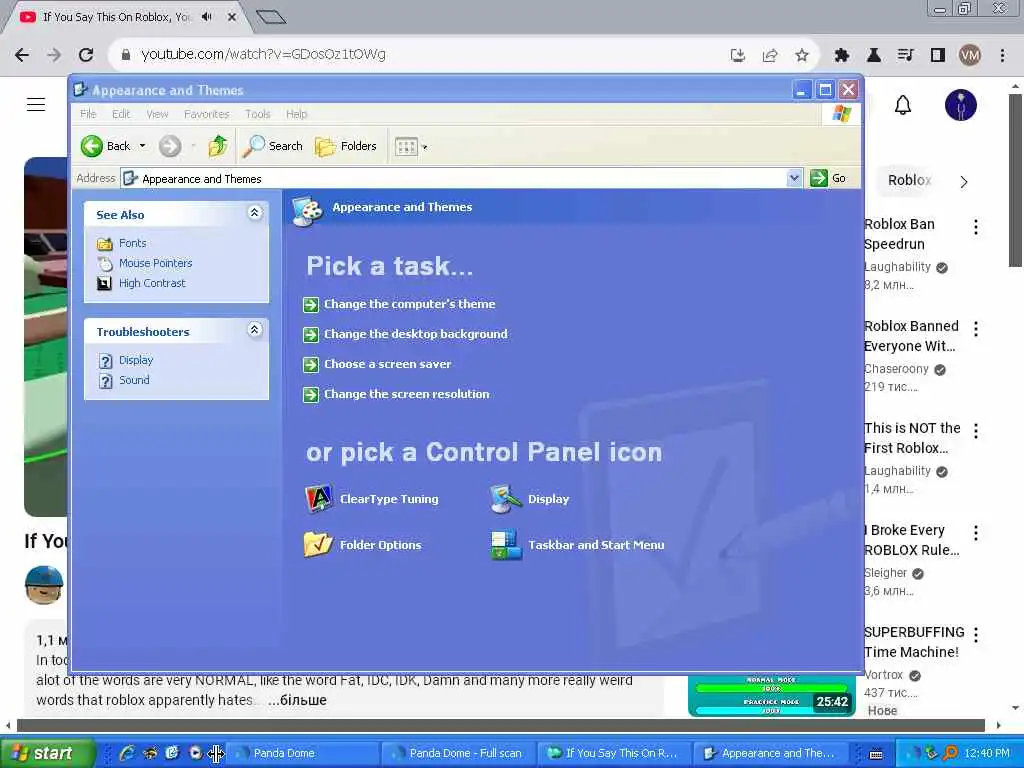Click the VM profile avatar in Chrome
This screenshot has height=768, width=1024.
[970, 56]
